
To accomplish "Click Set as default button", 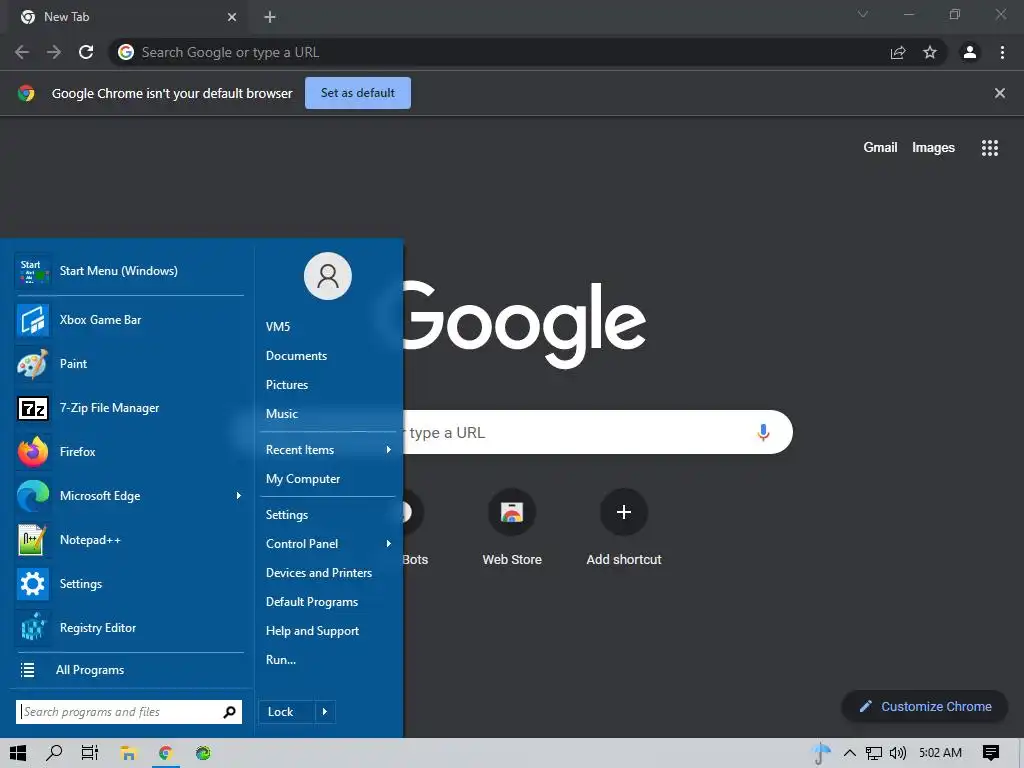I will (x=358, y=93).
